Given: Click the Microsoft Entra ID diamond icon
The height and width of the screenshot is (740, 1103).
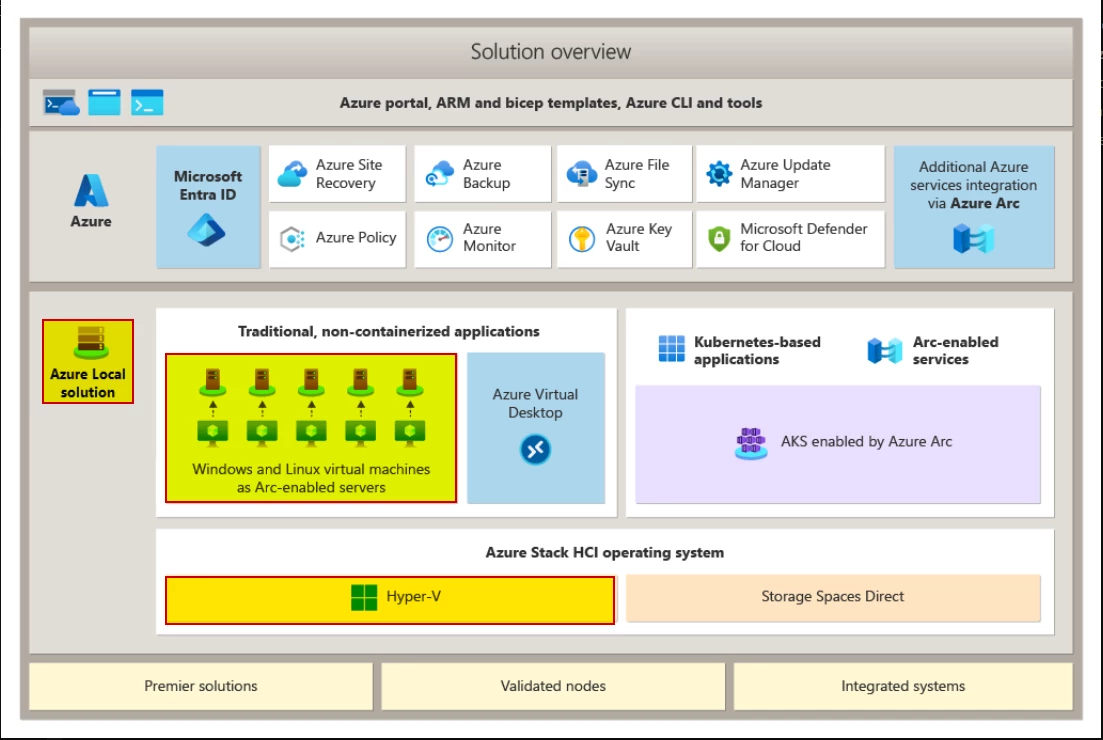Looking at the screenshot, I should pos(207,231).
